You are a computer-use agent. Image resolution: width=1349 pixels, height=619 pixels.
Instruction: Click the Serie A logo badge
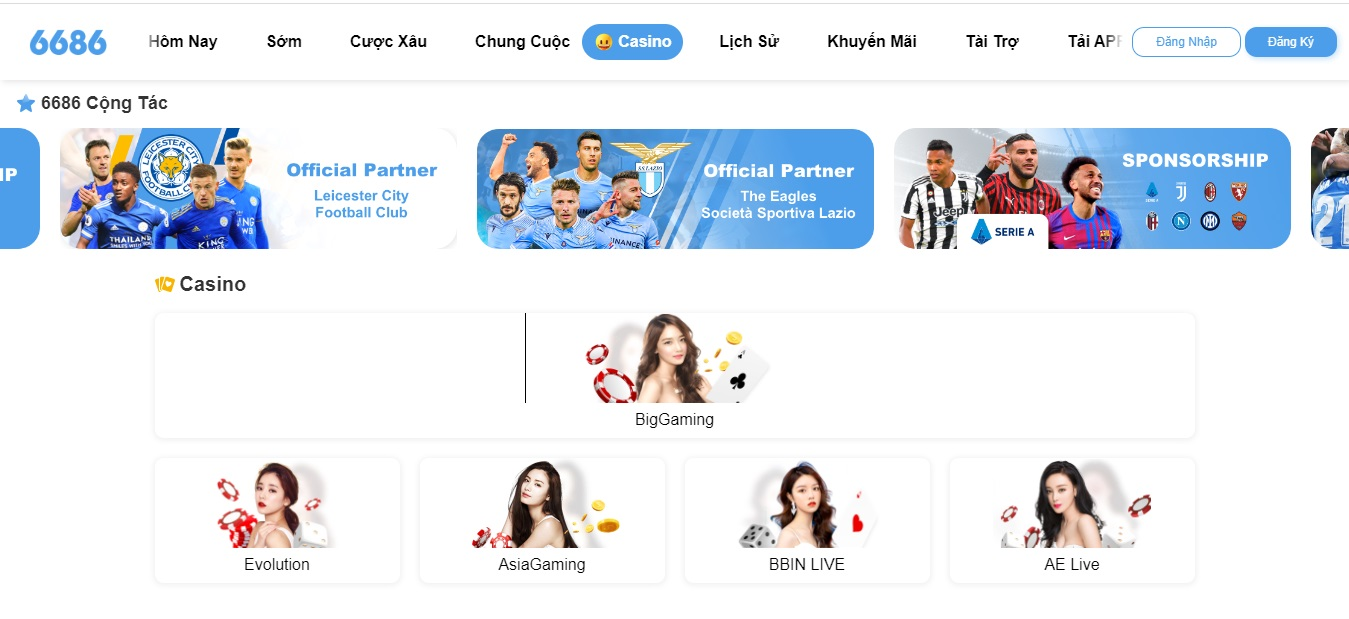point(1002,232)
